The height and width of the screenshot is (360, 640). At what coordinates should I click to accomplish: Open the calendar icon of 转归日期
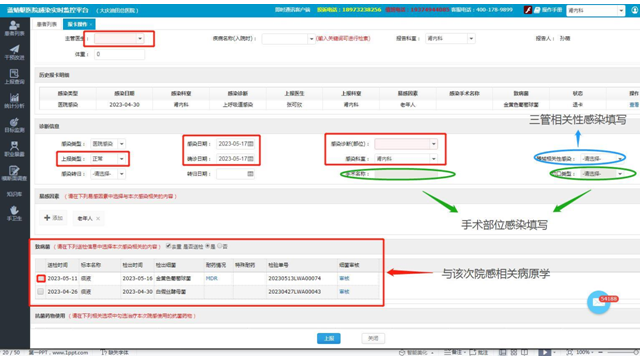click(x=250, y=174)
